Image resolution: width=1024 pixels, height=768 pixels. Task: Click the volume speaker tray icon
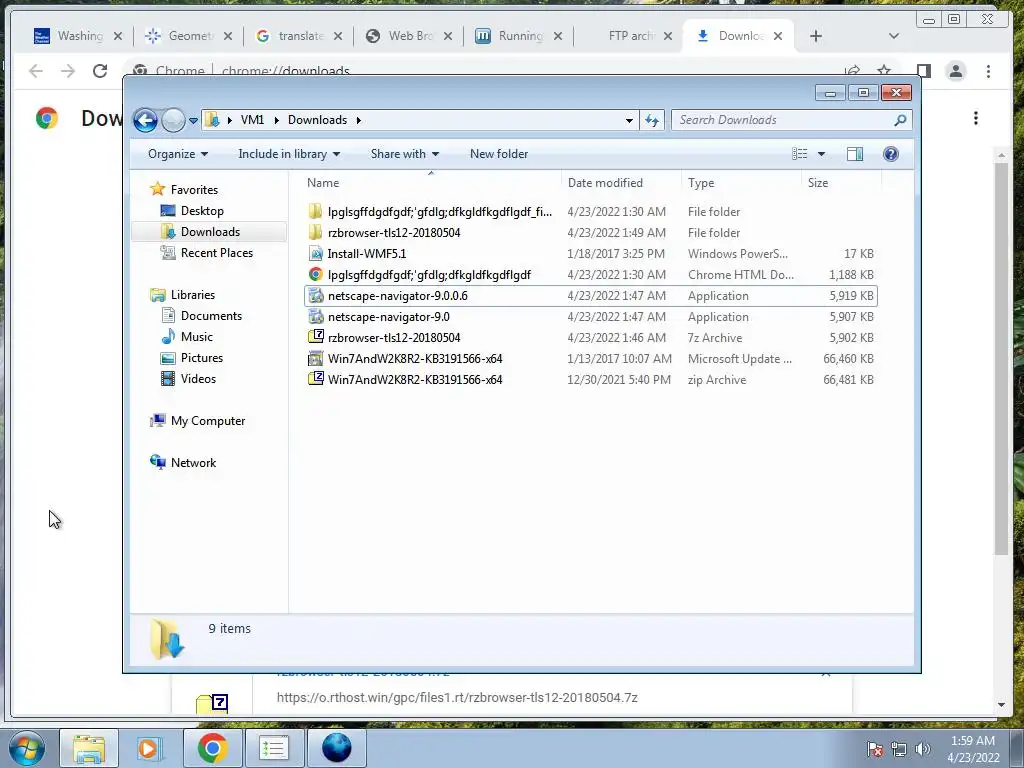tap(923, 749)
